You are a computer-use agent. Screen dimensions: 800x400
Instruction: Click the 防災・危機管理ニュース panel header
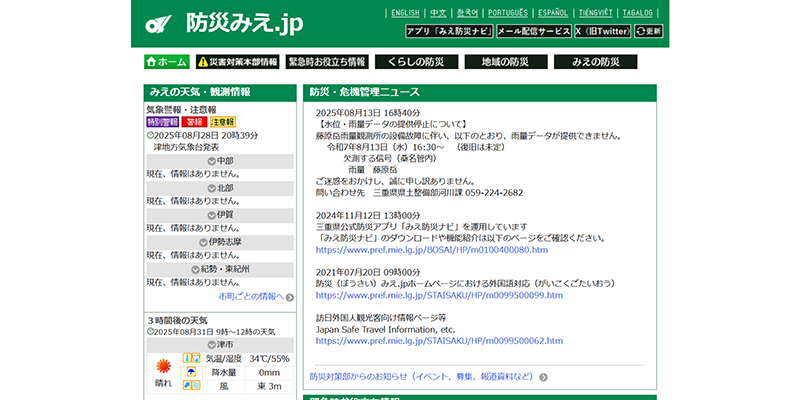[480, 92]
